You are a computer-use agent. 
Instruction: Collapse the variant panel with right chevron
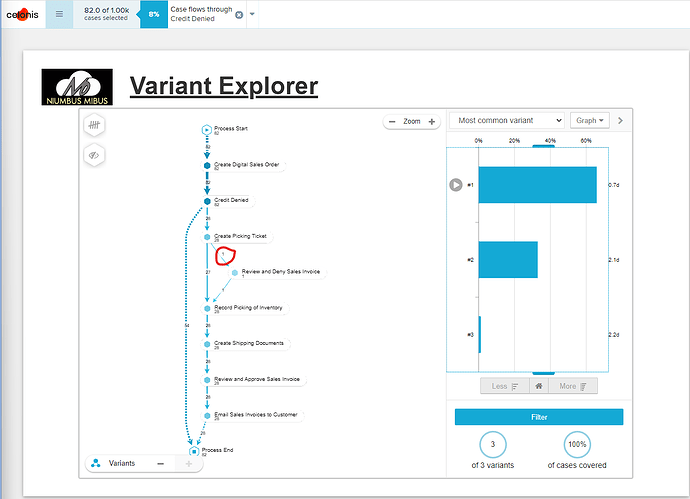[620, 120]
